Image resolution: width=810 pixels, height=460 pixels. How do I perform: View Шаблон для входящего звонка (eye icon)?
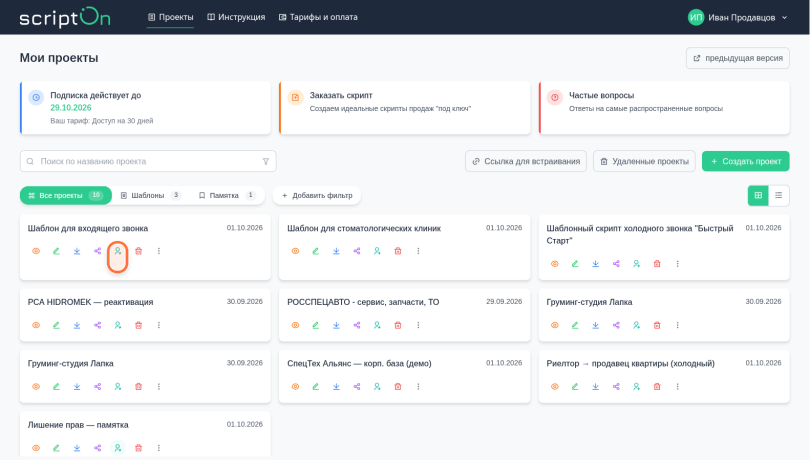[x=36, y=251]
